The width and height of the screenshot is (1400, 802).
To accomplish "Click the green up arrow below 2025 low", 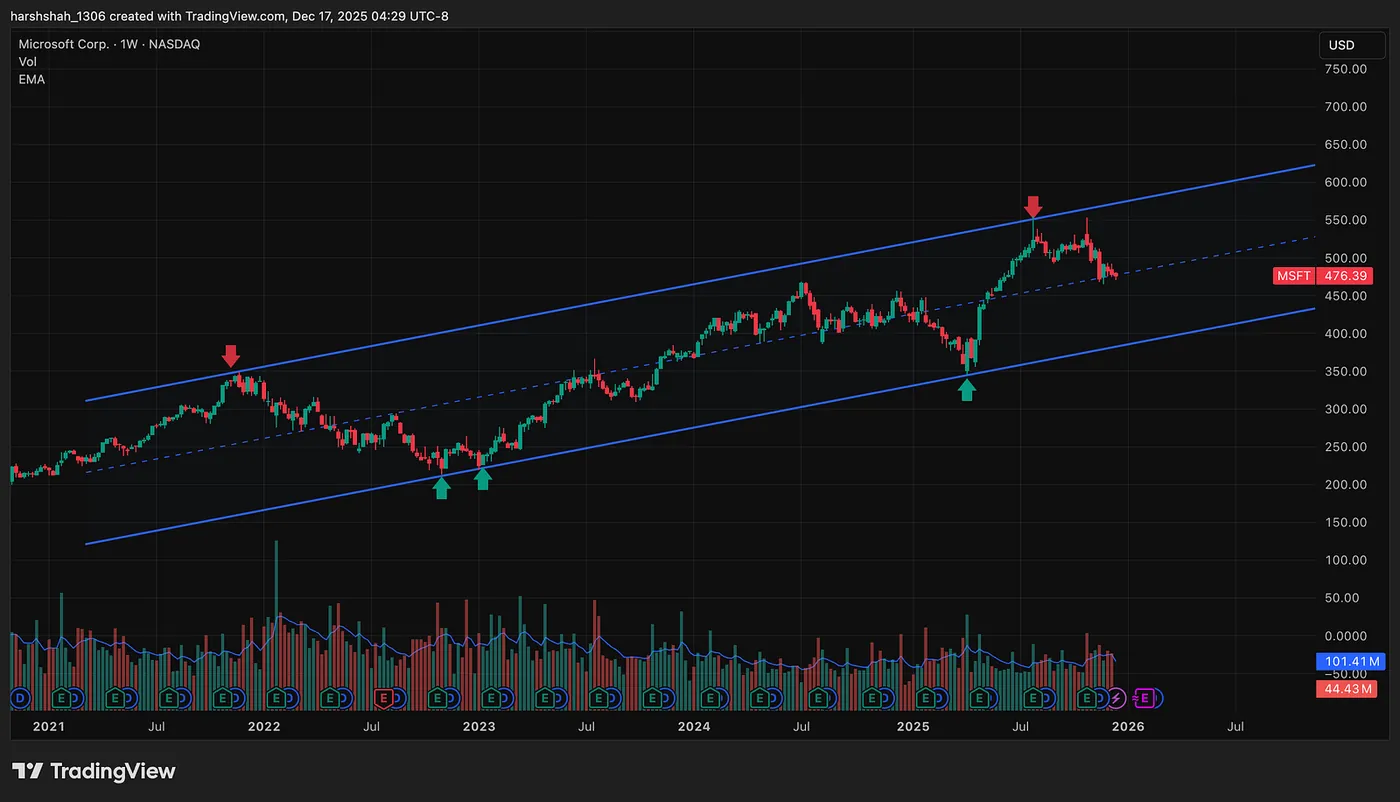I will [x=967, y=390].
